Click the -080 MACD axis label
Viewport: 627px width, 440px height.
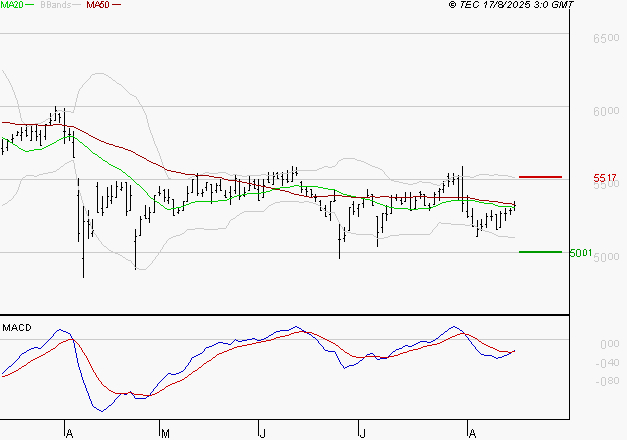pos(605,381)
